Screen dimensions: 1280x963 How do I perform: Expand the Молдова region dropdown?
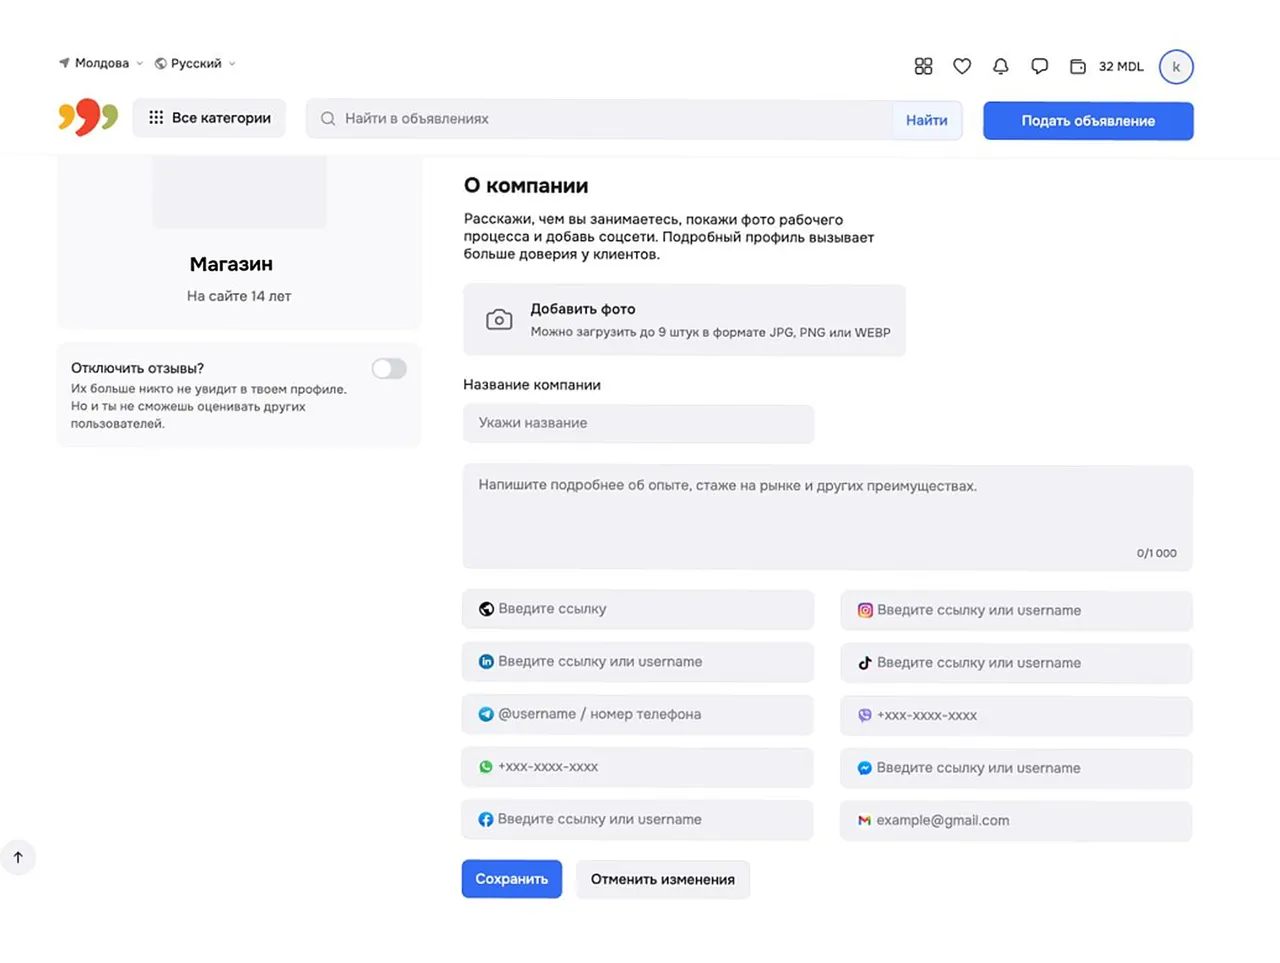101,63
